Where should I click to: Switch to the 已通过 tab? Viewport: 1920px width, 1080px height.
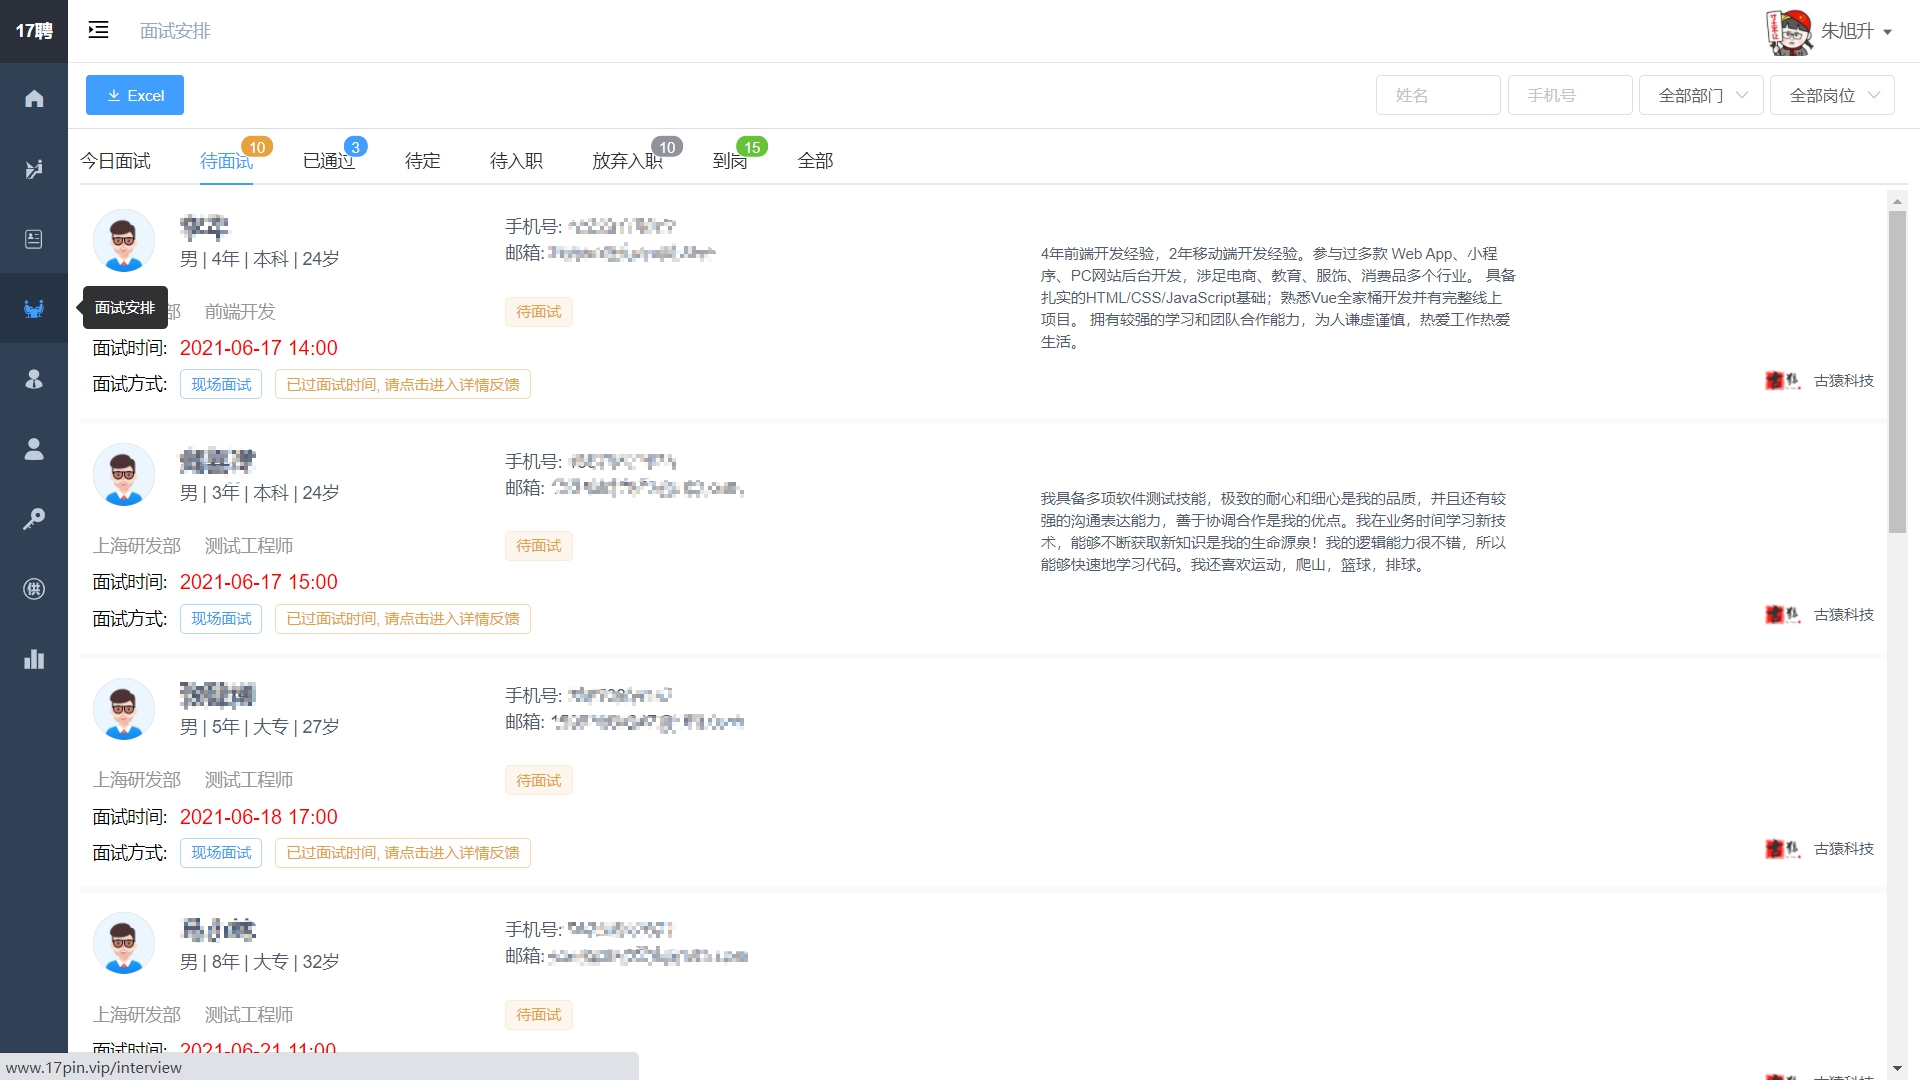[x=329, y=161]
